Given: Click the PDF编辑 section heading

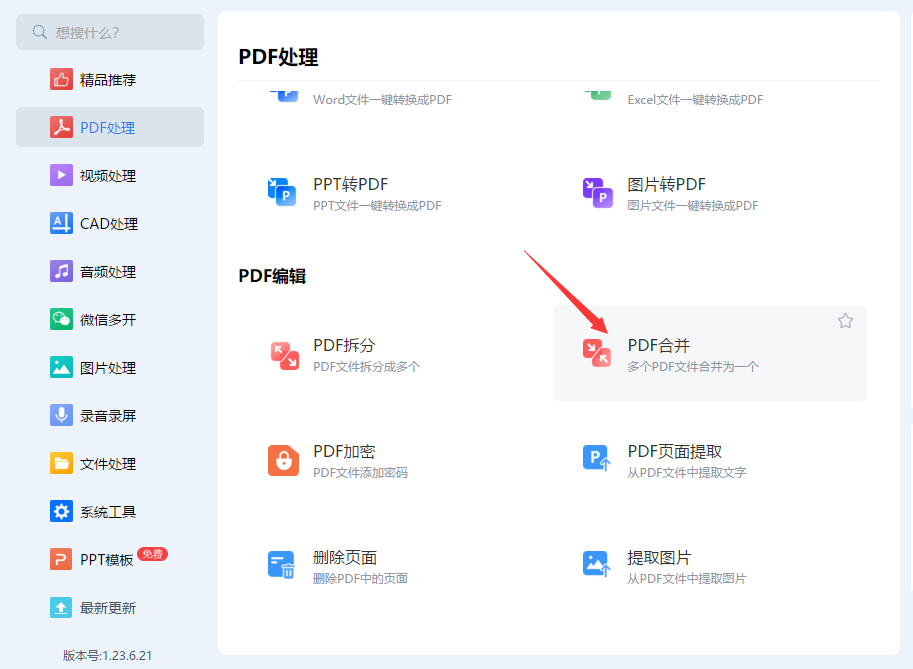Looking at the screenshot, I should [x=273, y=275].
